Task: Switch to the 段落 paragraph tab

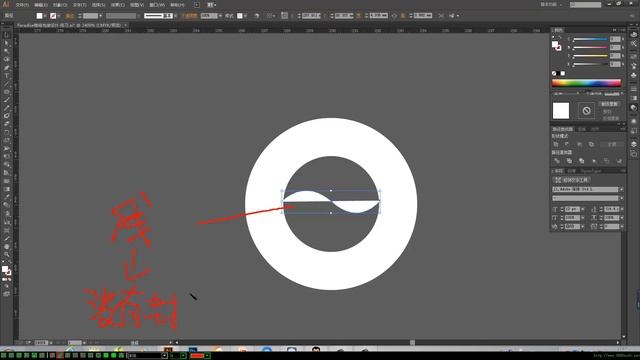Action: pos(571,171)
